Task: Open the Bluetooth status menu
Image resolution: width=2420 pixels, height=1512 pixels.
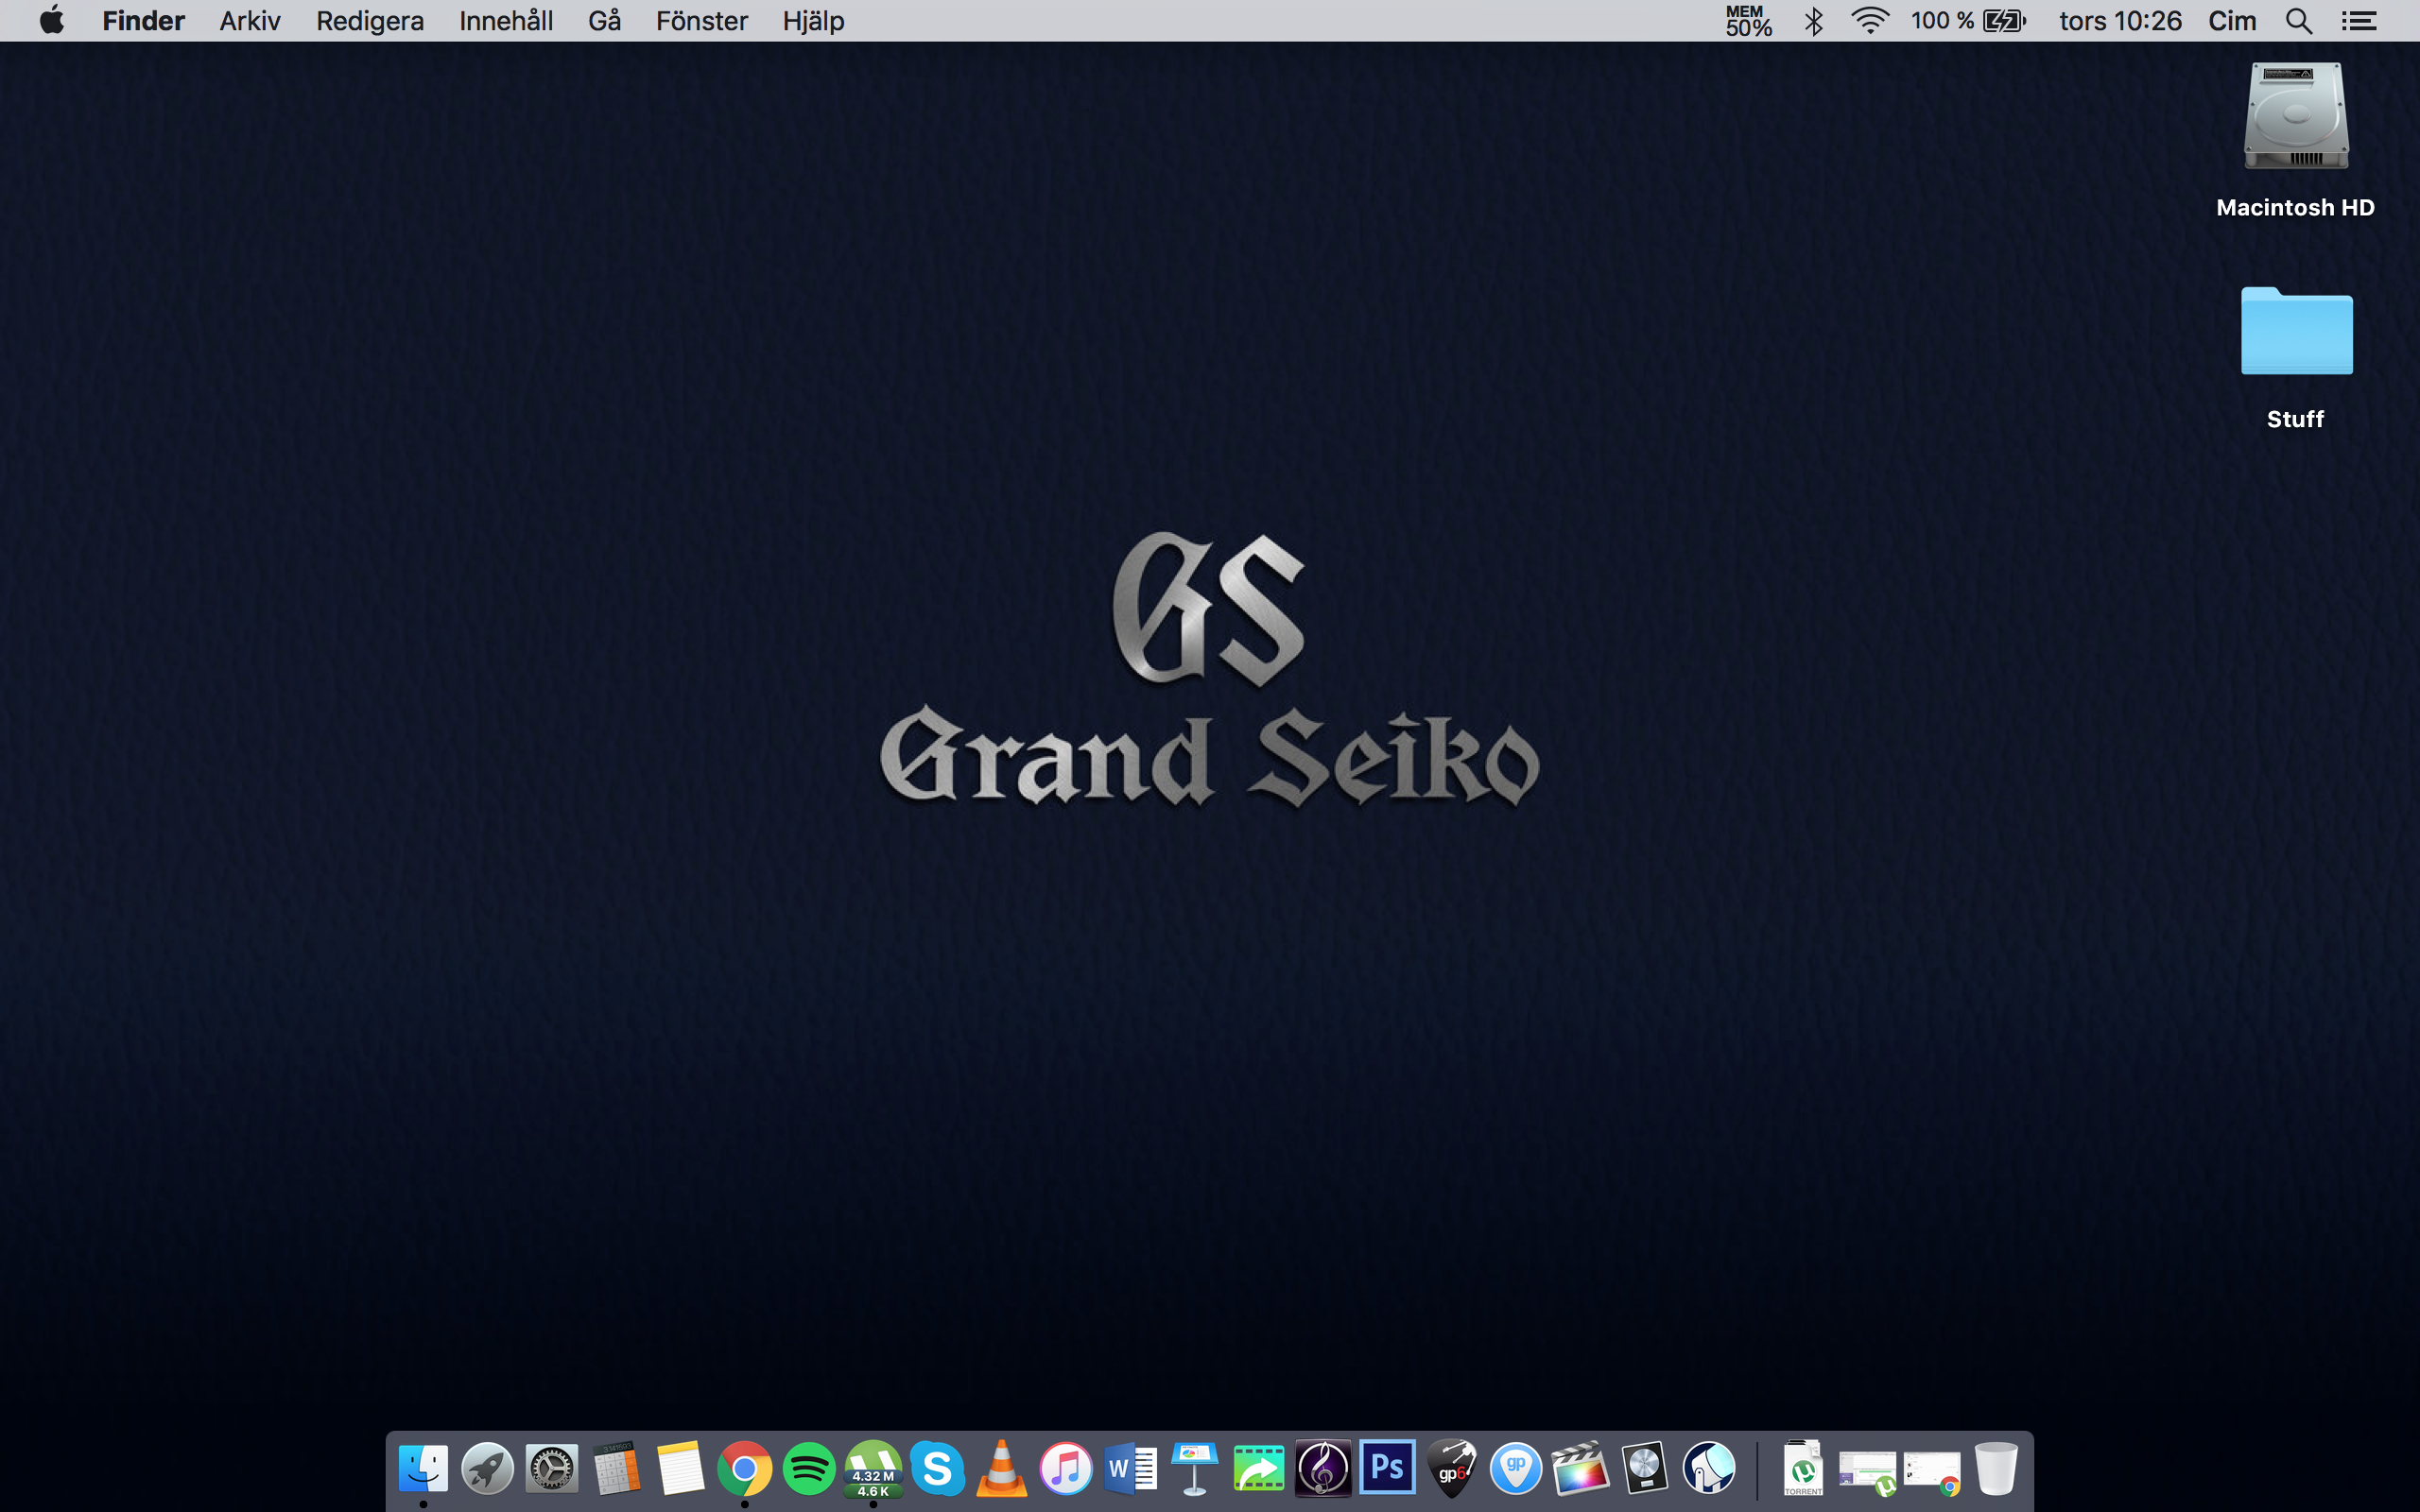Action: pyautogui.click(x=1813, y=20)
